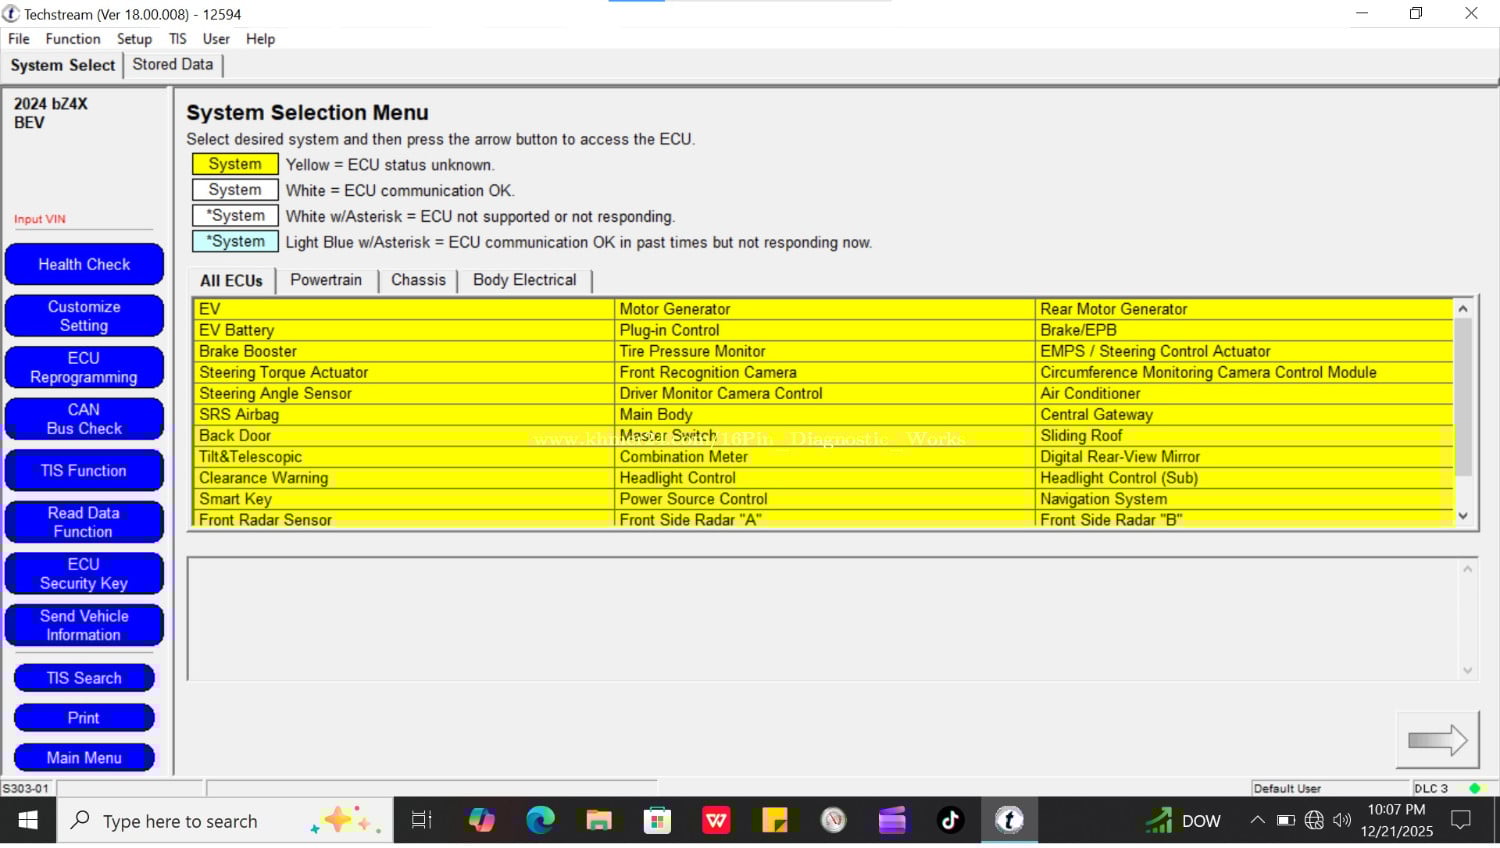Select EV Battery in the ECU list
Screen dimensions: 1500x848
[x=237, y=330]
